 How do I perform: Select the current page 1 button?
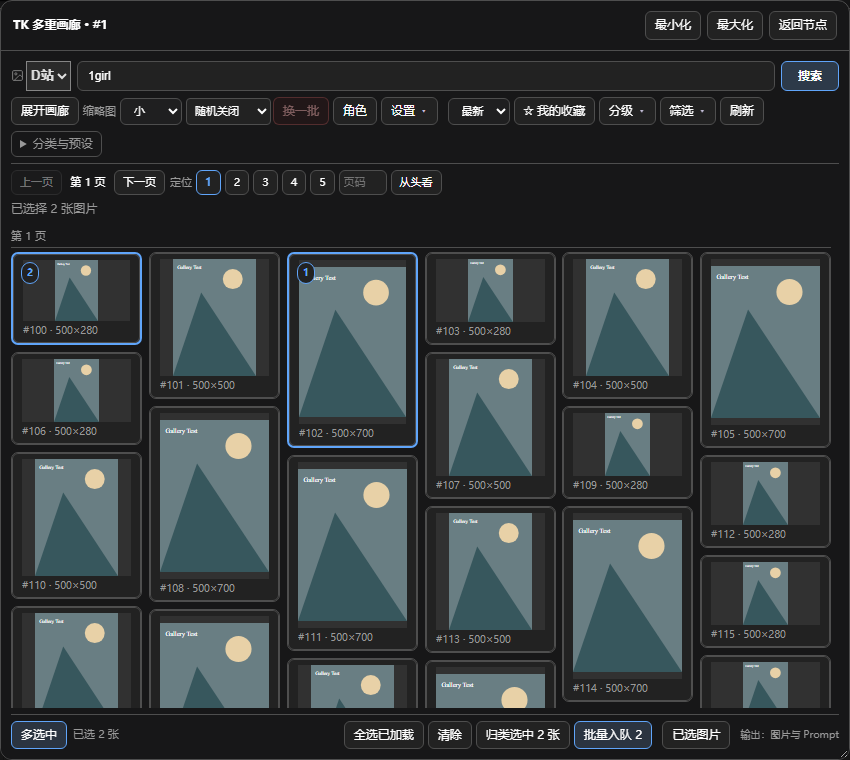[x=208, y=182]
